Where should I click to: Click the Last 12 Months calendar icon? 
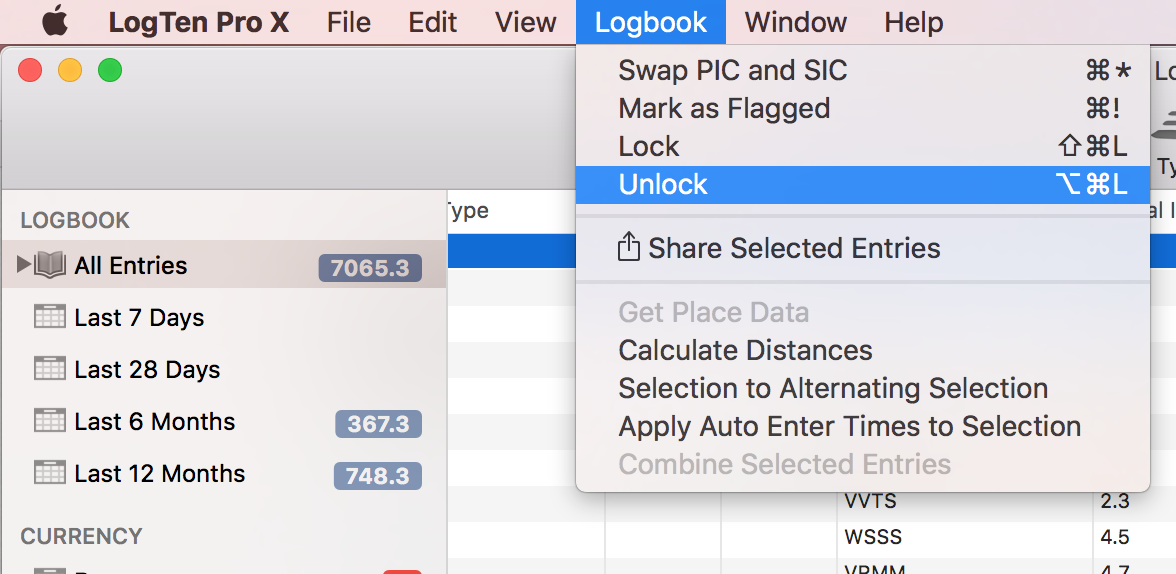point(50,472)
